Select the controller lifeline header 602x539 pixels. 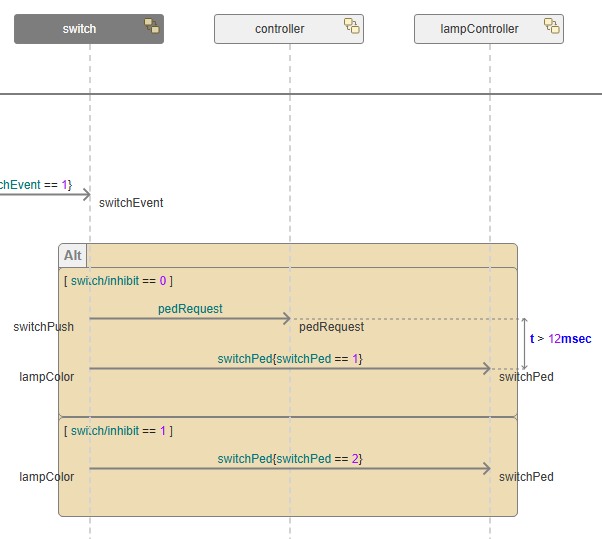click(289, 29)
